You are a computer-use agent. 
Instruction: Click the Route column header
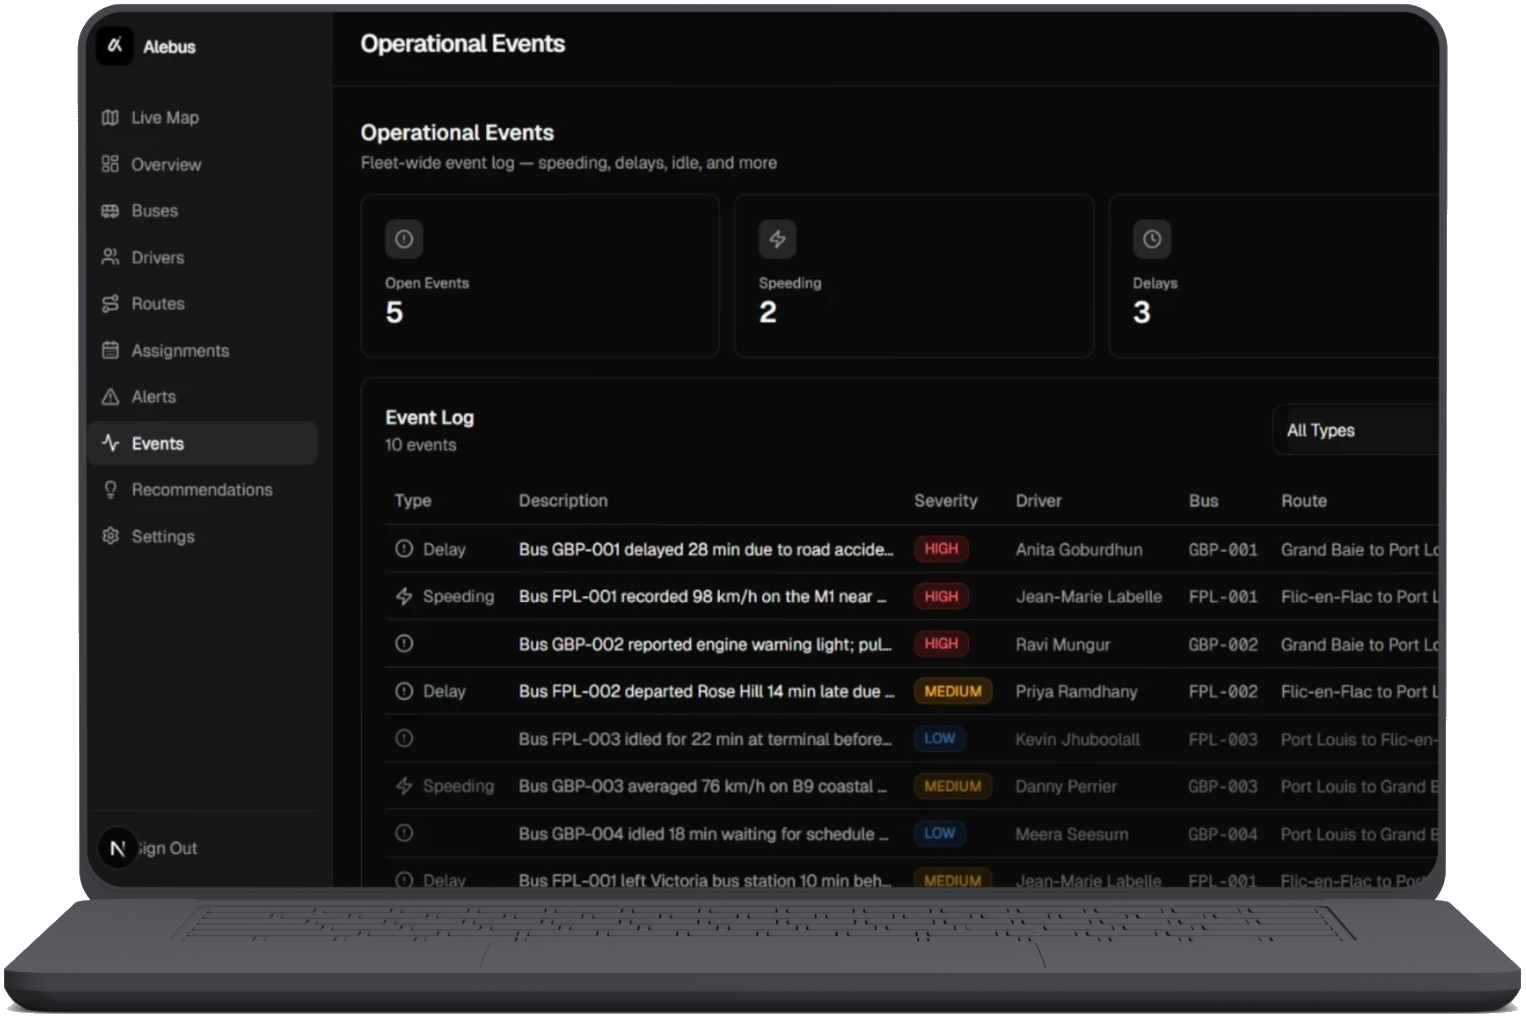point(1304,500)
